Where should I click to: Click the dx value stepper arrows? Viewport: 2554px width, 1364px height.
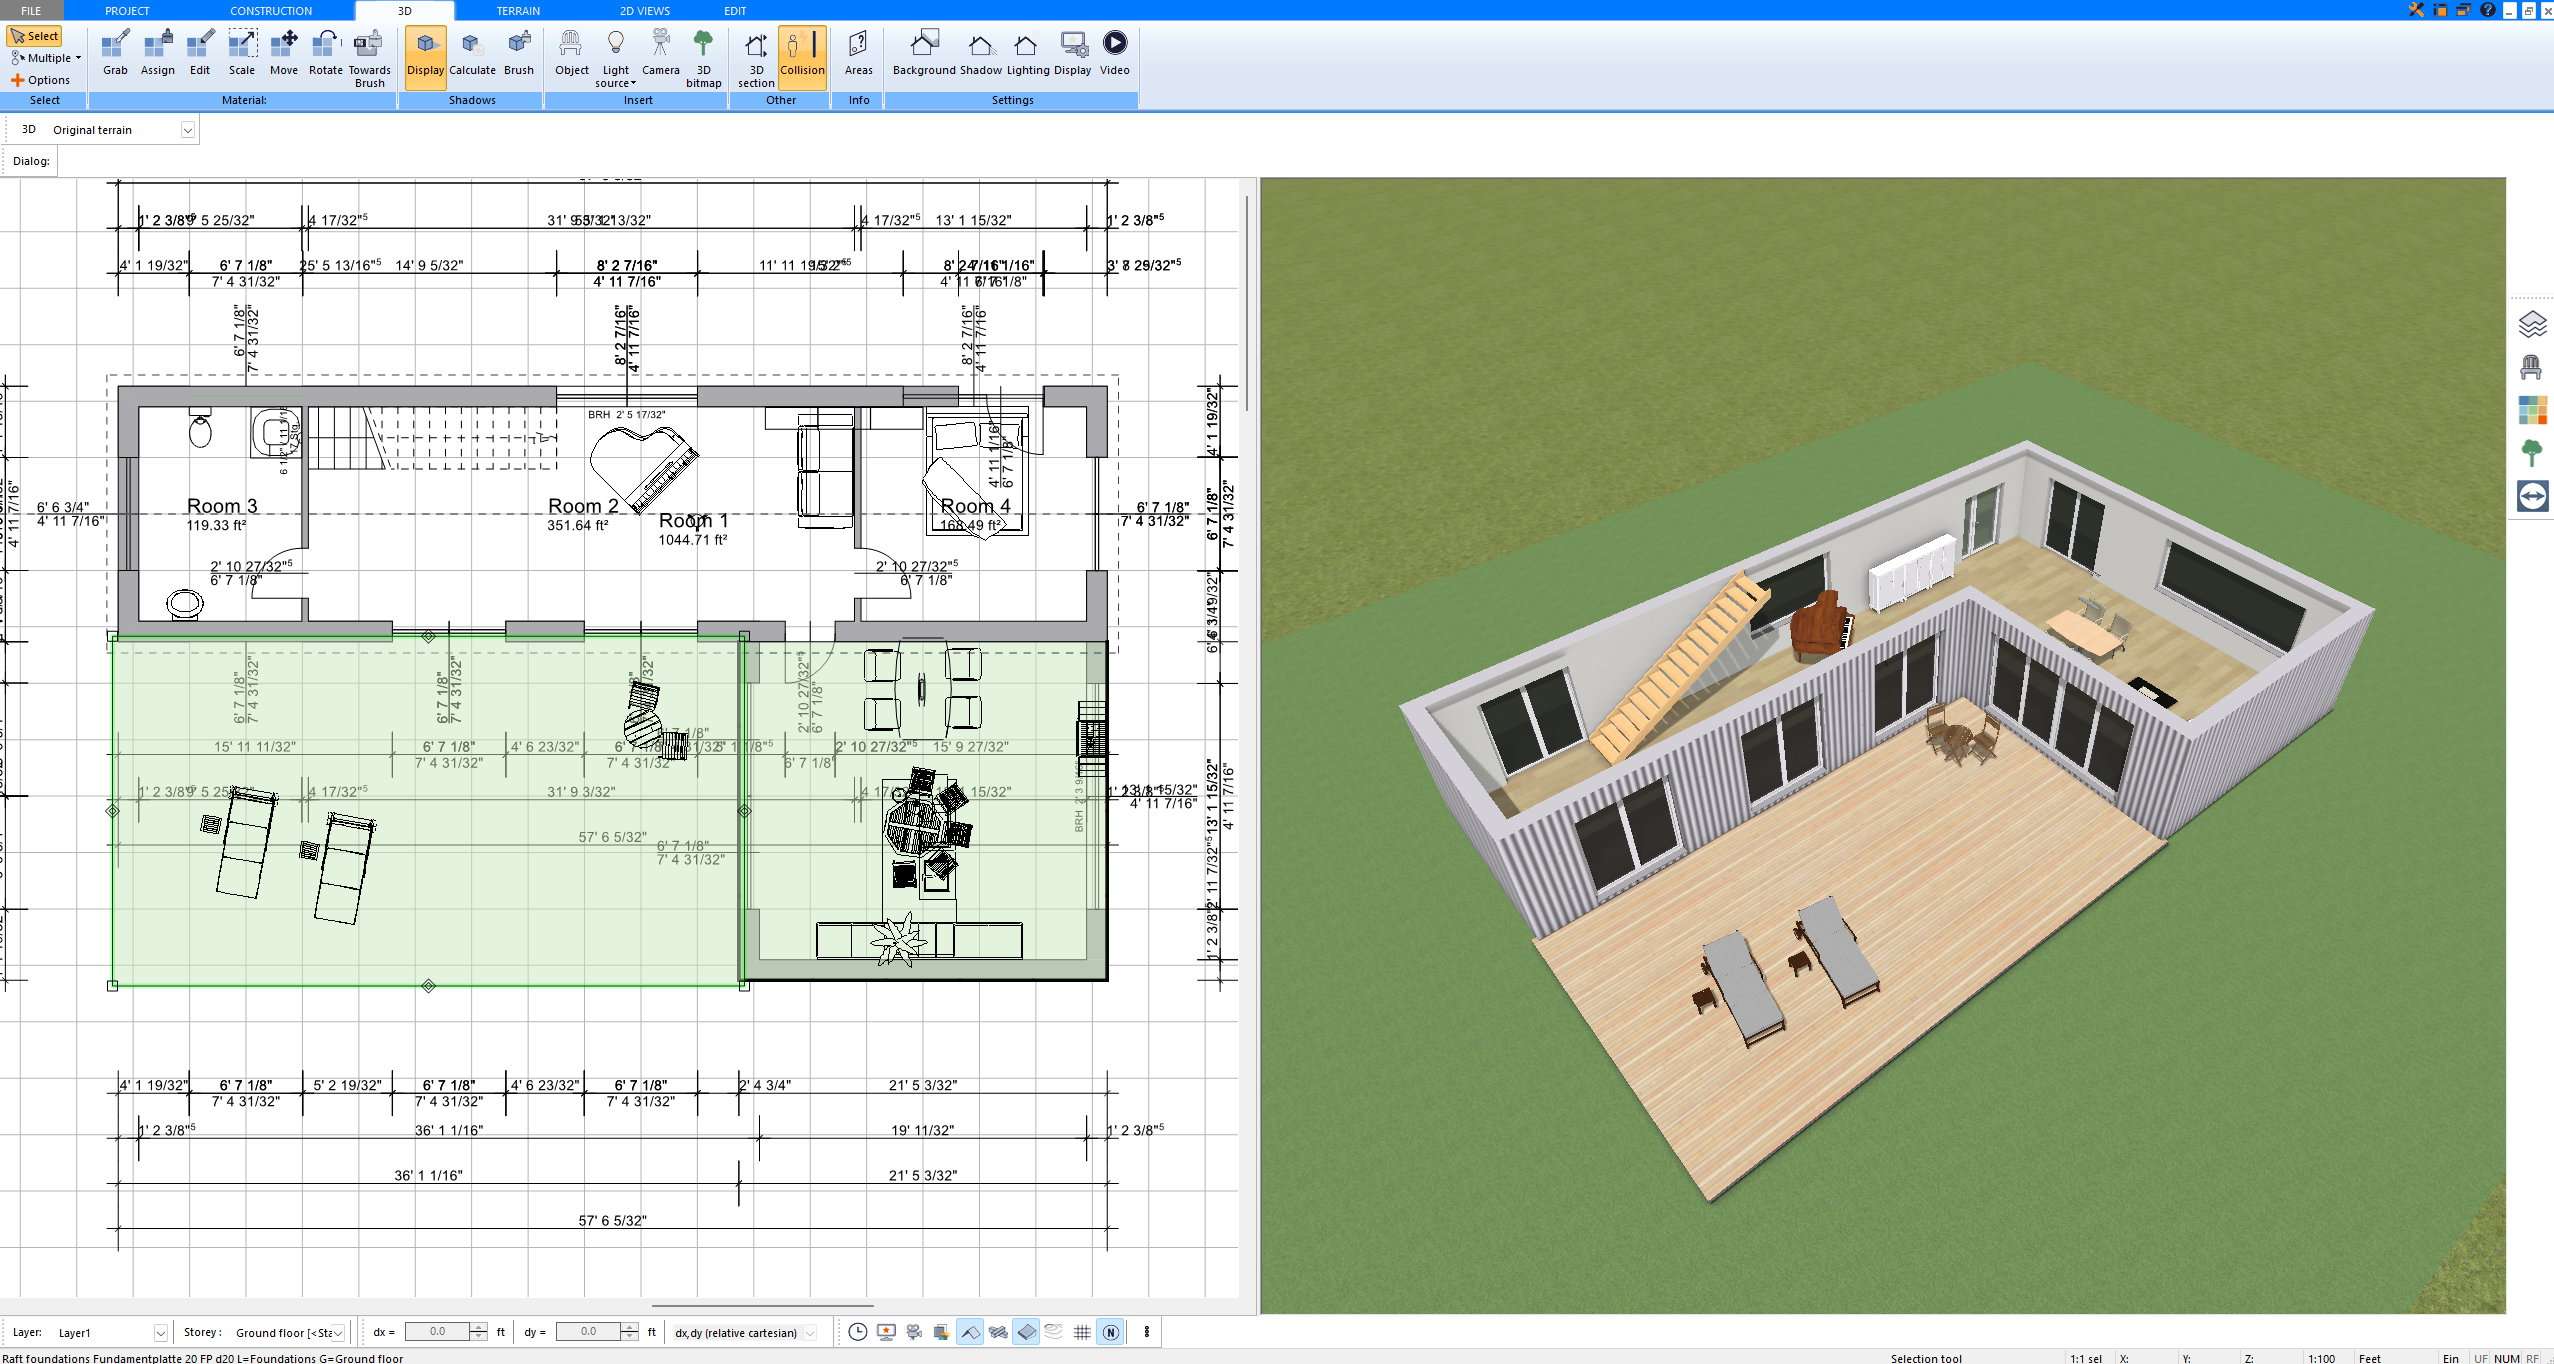478,1332
